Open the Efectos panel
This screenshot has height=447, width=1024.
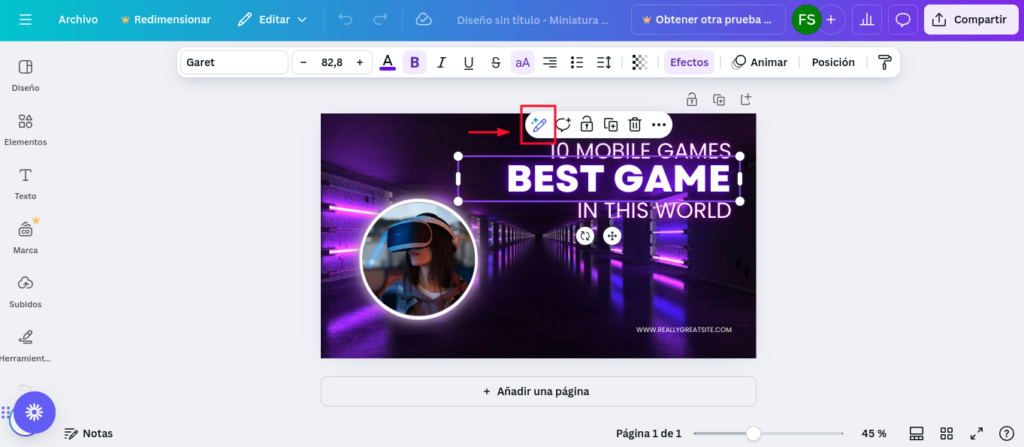coord(689,63)
